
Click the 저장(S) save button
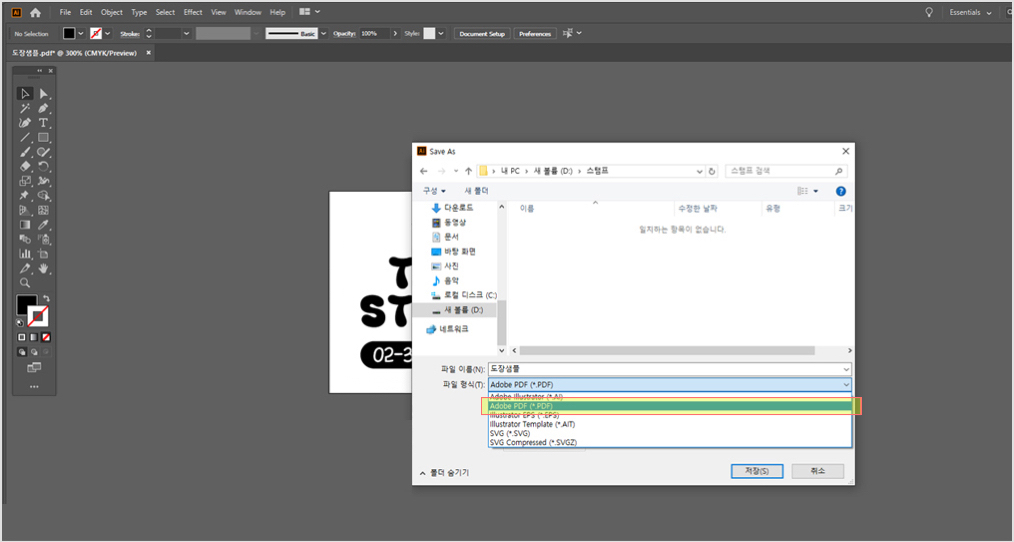[x=757, y=471]
